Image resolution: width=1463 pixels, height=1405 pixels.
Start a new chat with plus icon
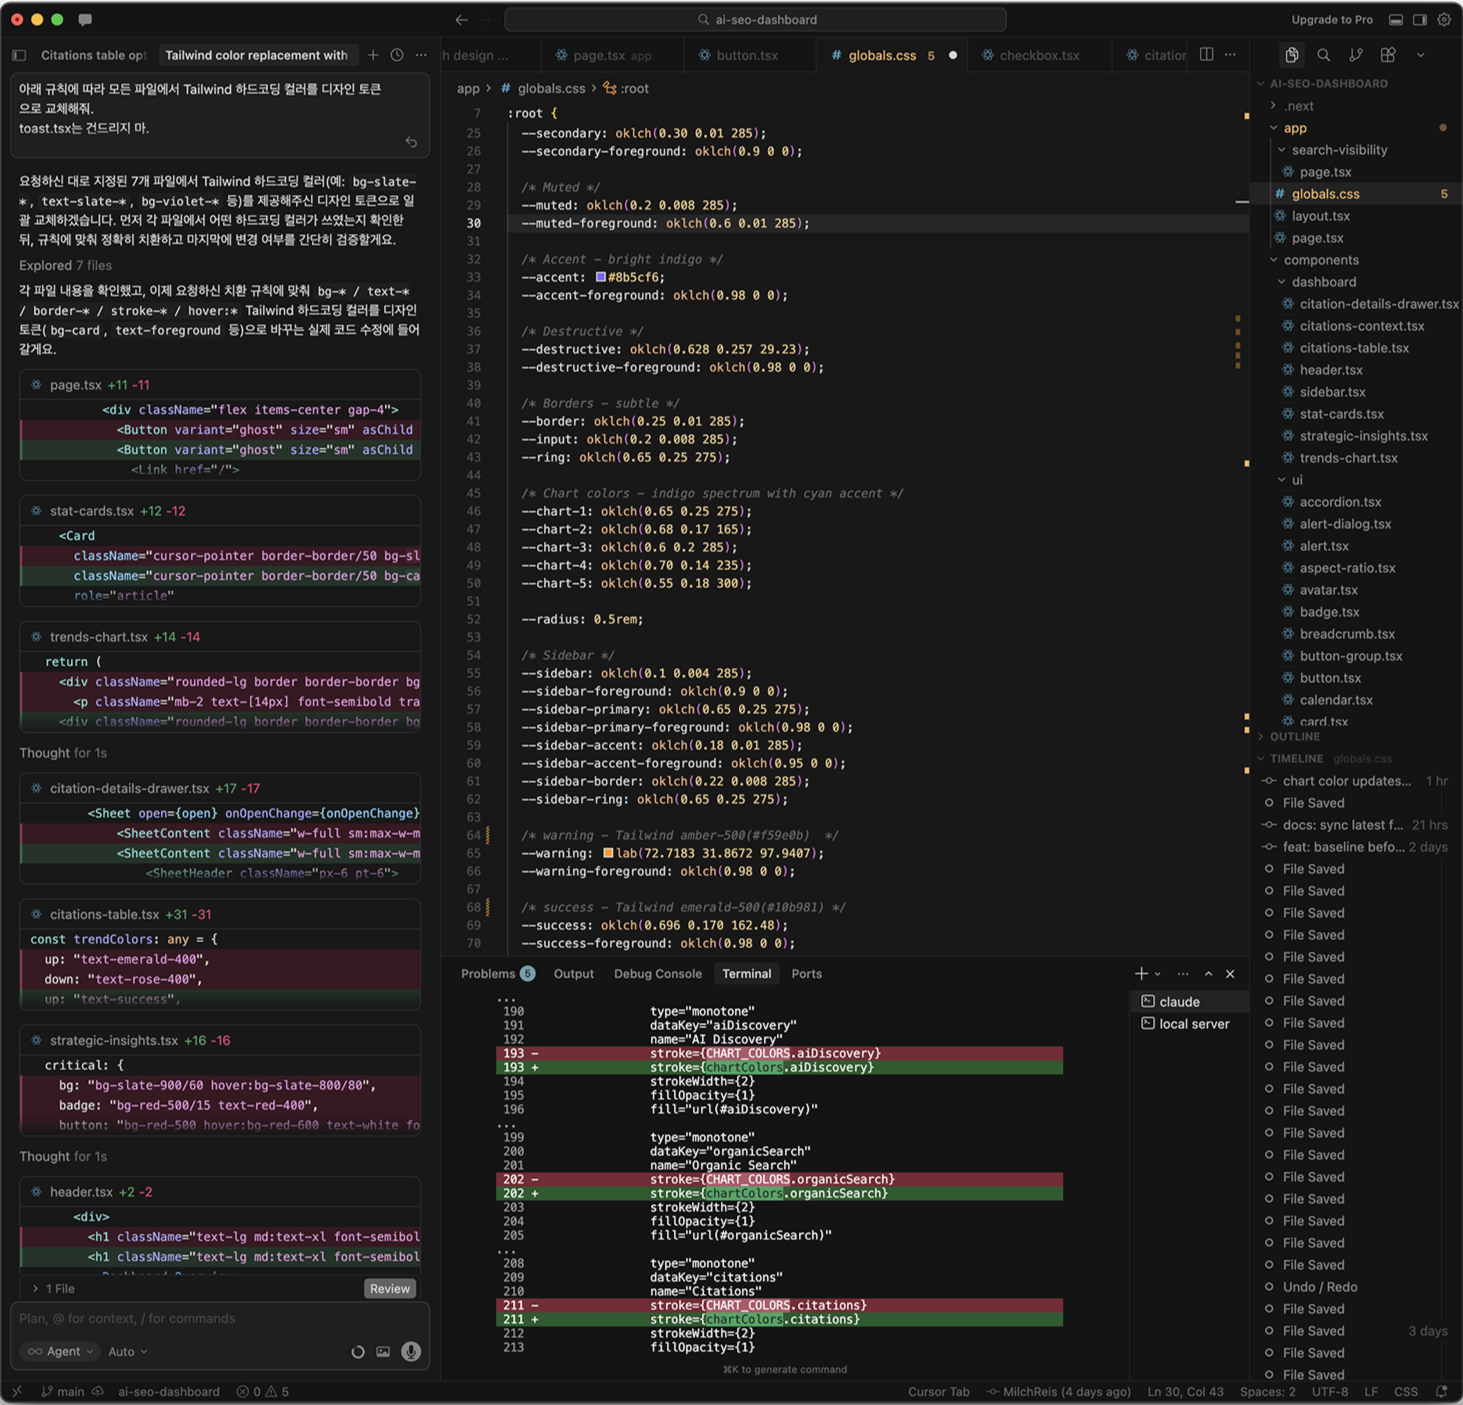373,55
